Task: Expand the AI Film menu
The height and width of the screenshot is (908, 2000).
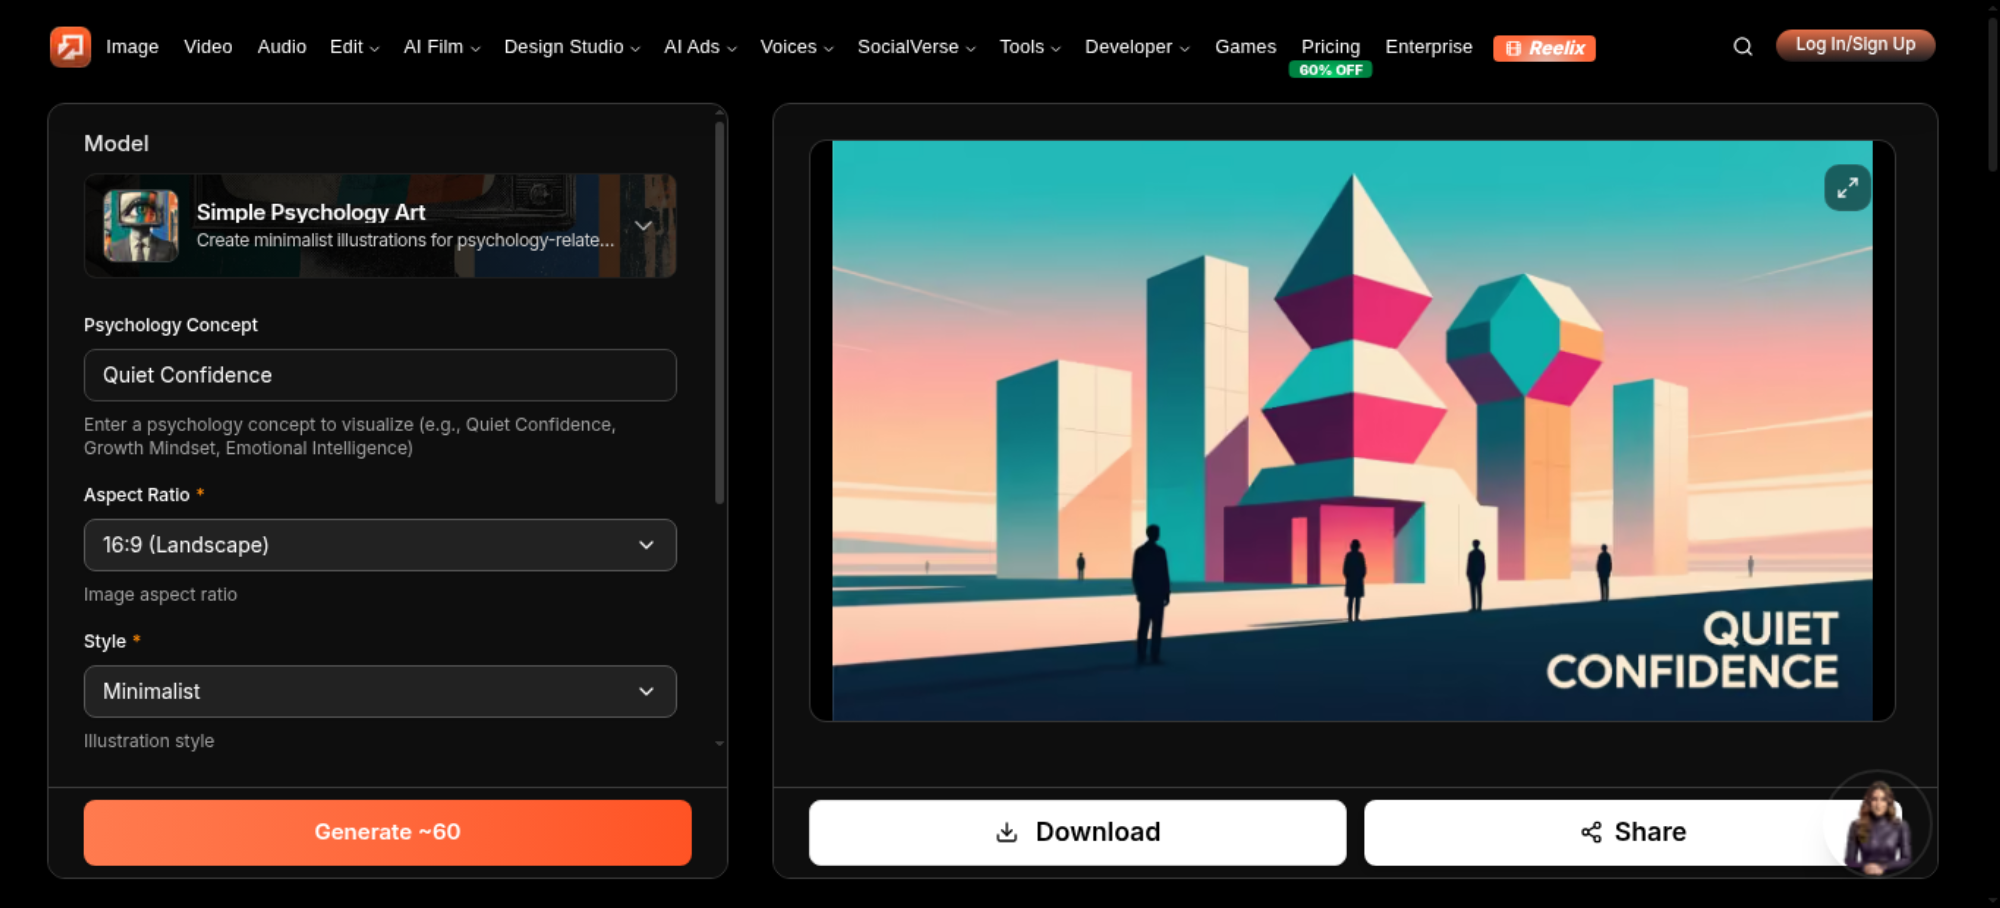Action: coord(441,47)
